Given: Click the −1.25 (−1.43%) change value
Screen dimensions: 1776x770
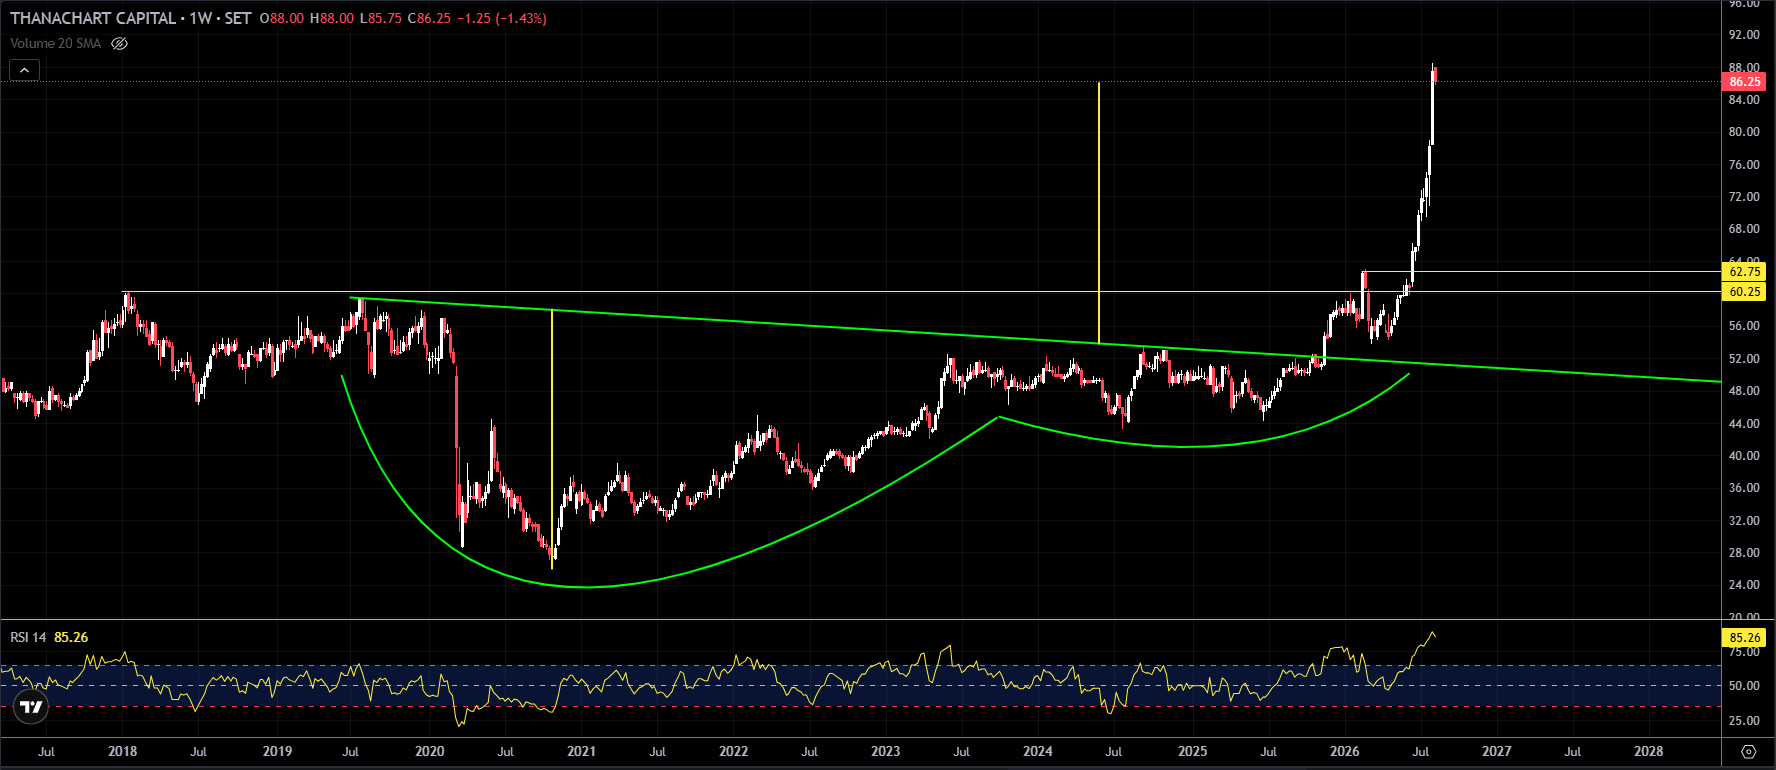Looking at the screenshot, I should (502, 18).
